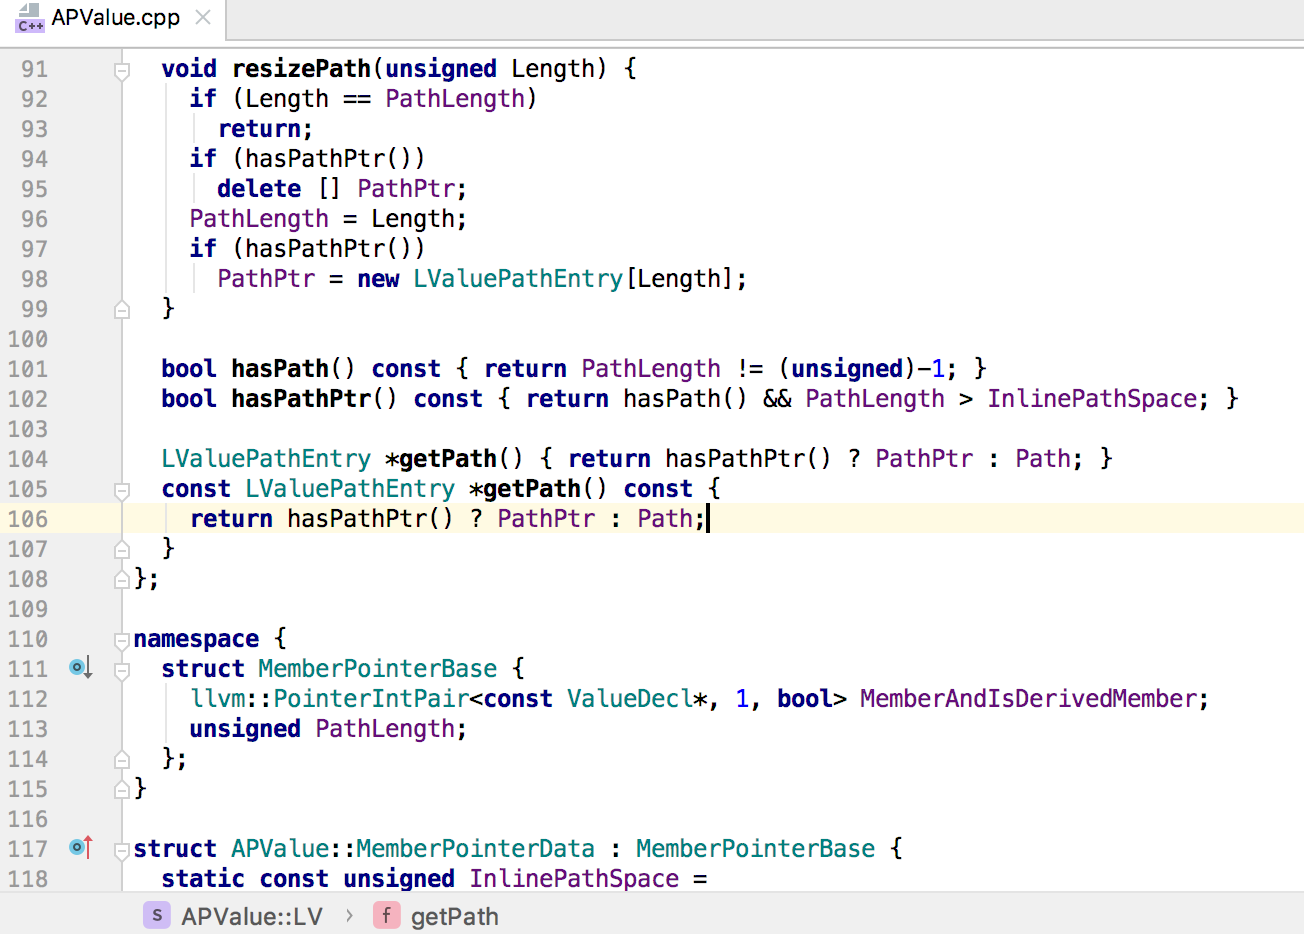Image resolution: width=1304 pixels, height=934 pixels.
Task: Click LValuePathEntry type on line 98
Action: (518, 279)
